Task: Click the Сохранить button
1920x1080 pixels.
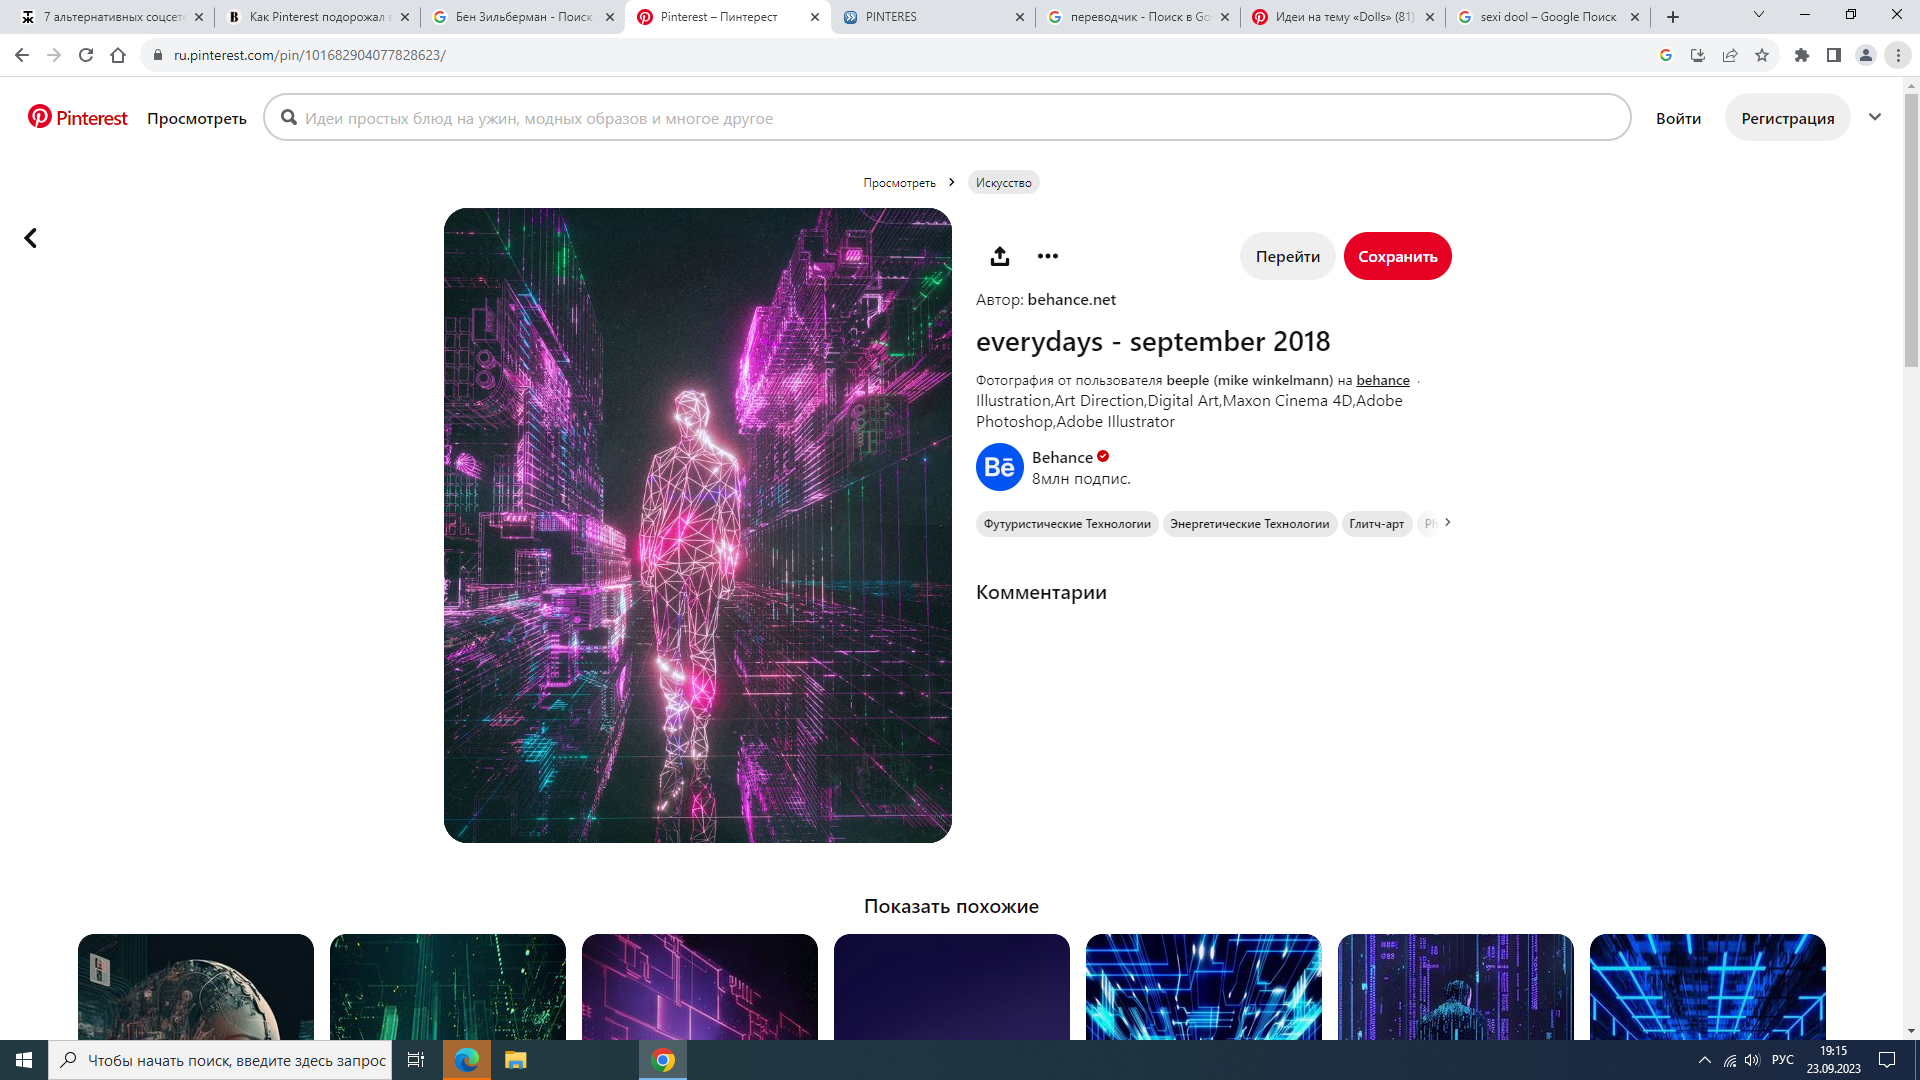Action: [1397, 256]
